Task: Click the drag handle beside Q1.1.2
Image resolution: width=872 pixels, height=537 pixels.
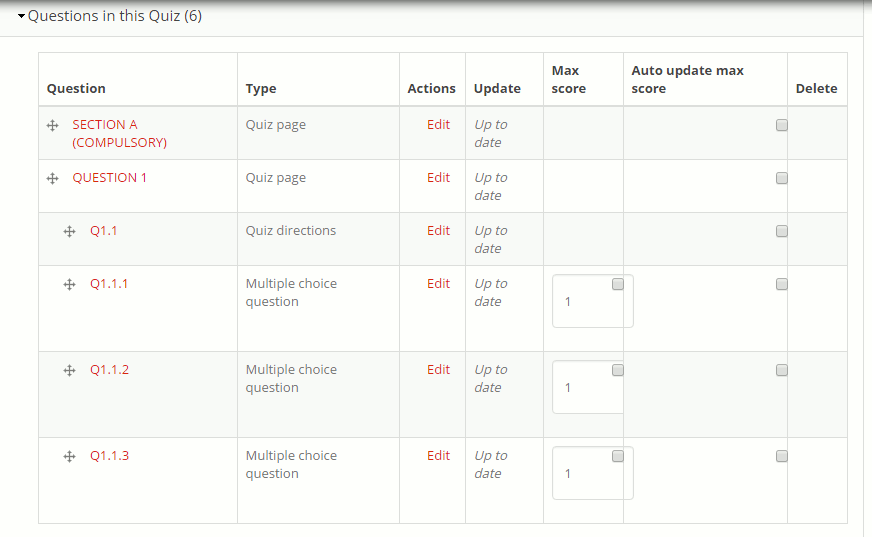Action: pos(69,370)
